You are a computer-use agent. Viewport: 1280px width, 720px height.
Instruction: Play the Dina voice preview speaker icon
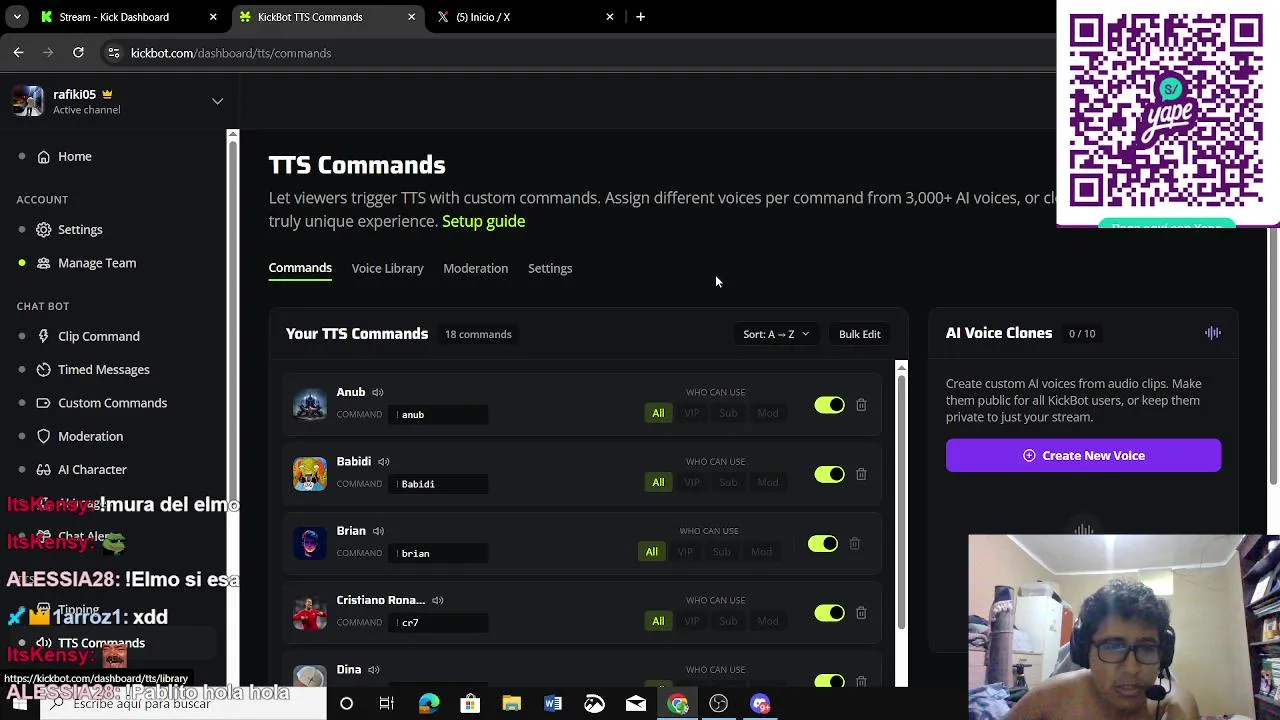coord(374,670)
